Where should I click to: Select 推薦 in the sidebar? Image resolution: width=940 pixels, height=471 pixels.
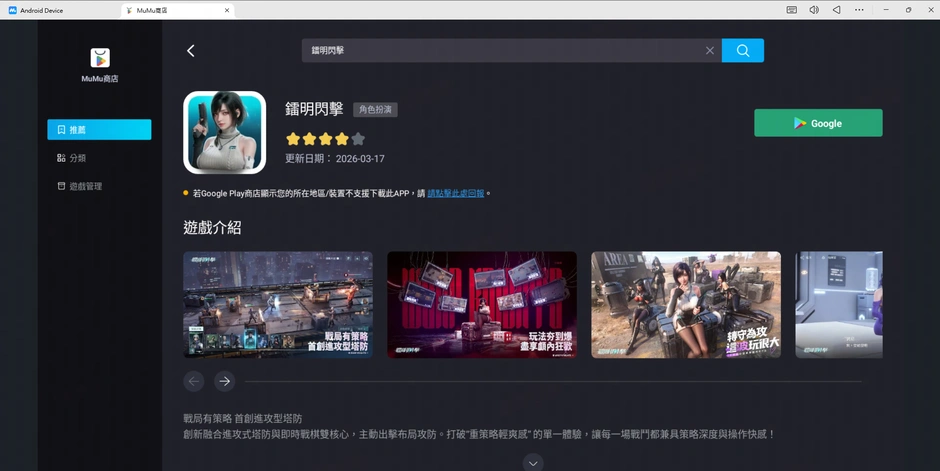tap(100, 129)
